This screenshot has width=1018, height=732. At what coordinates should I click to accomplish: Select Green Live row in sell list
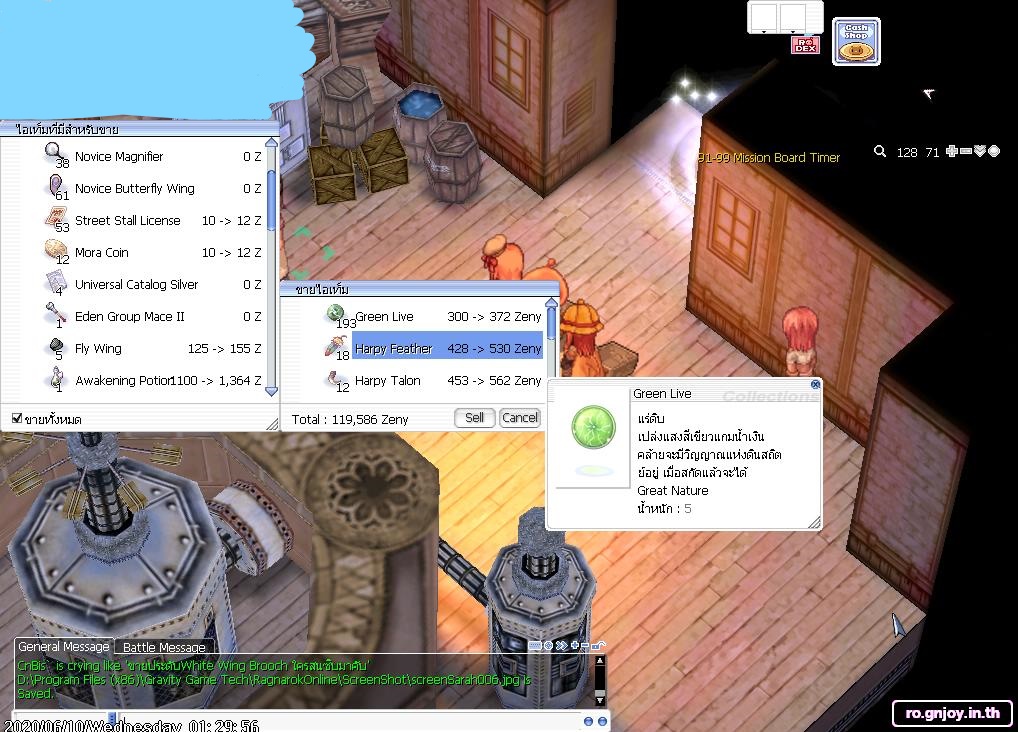tap(433, 316)
